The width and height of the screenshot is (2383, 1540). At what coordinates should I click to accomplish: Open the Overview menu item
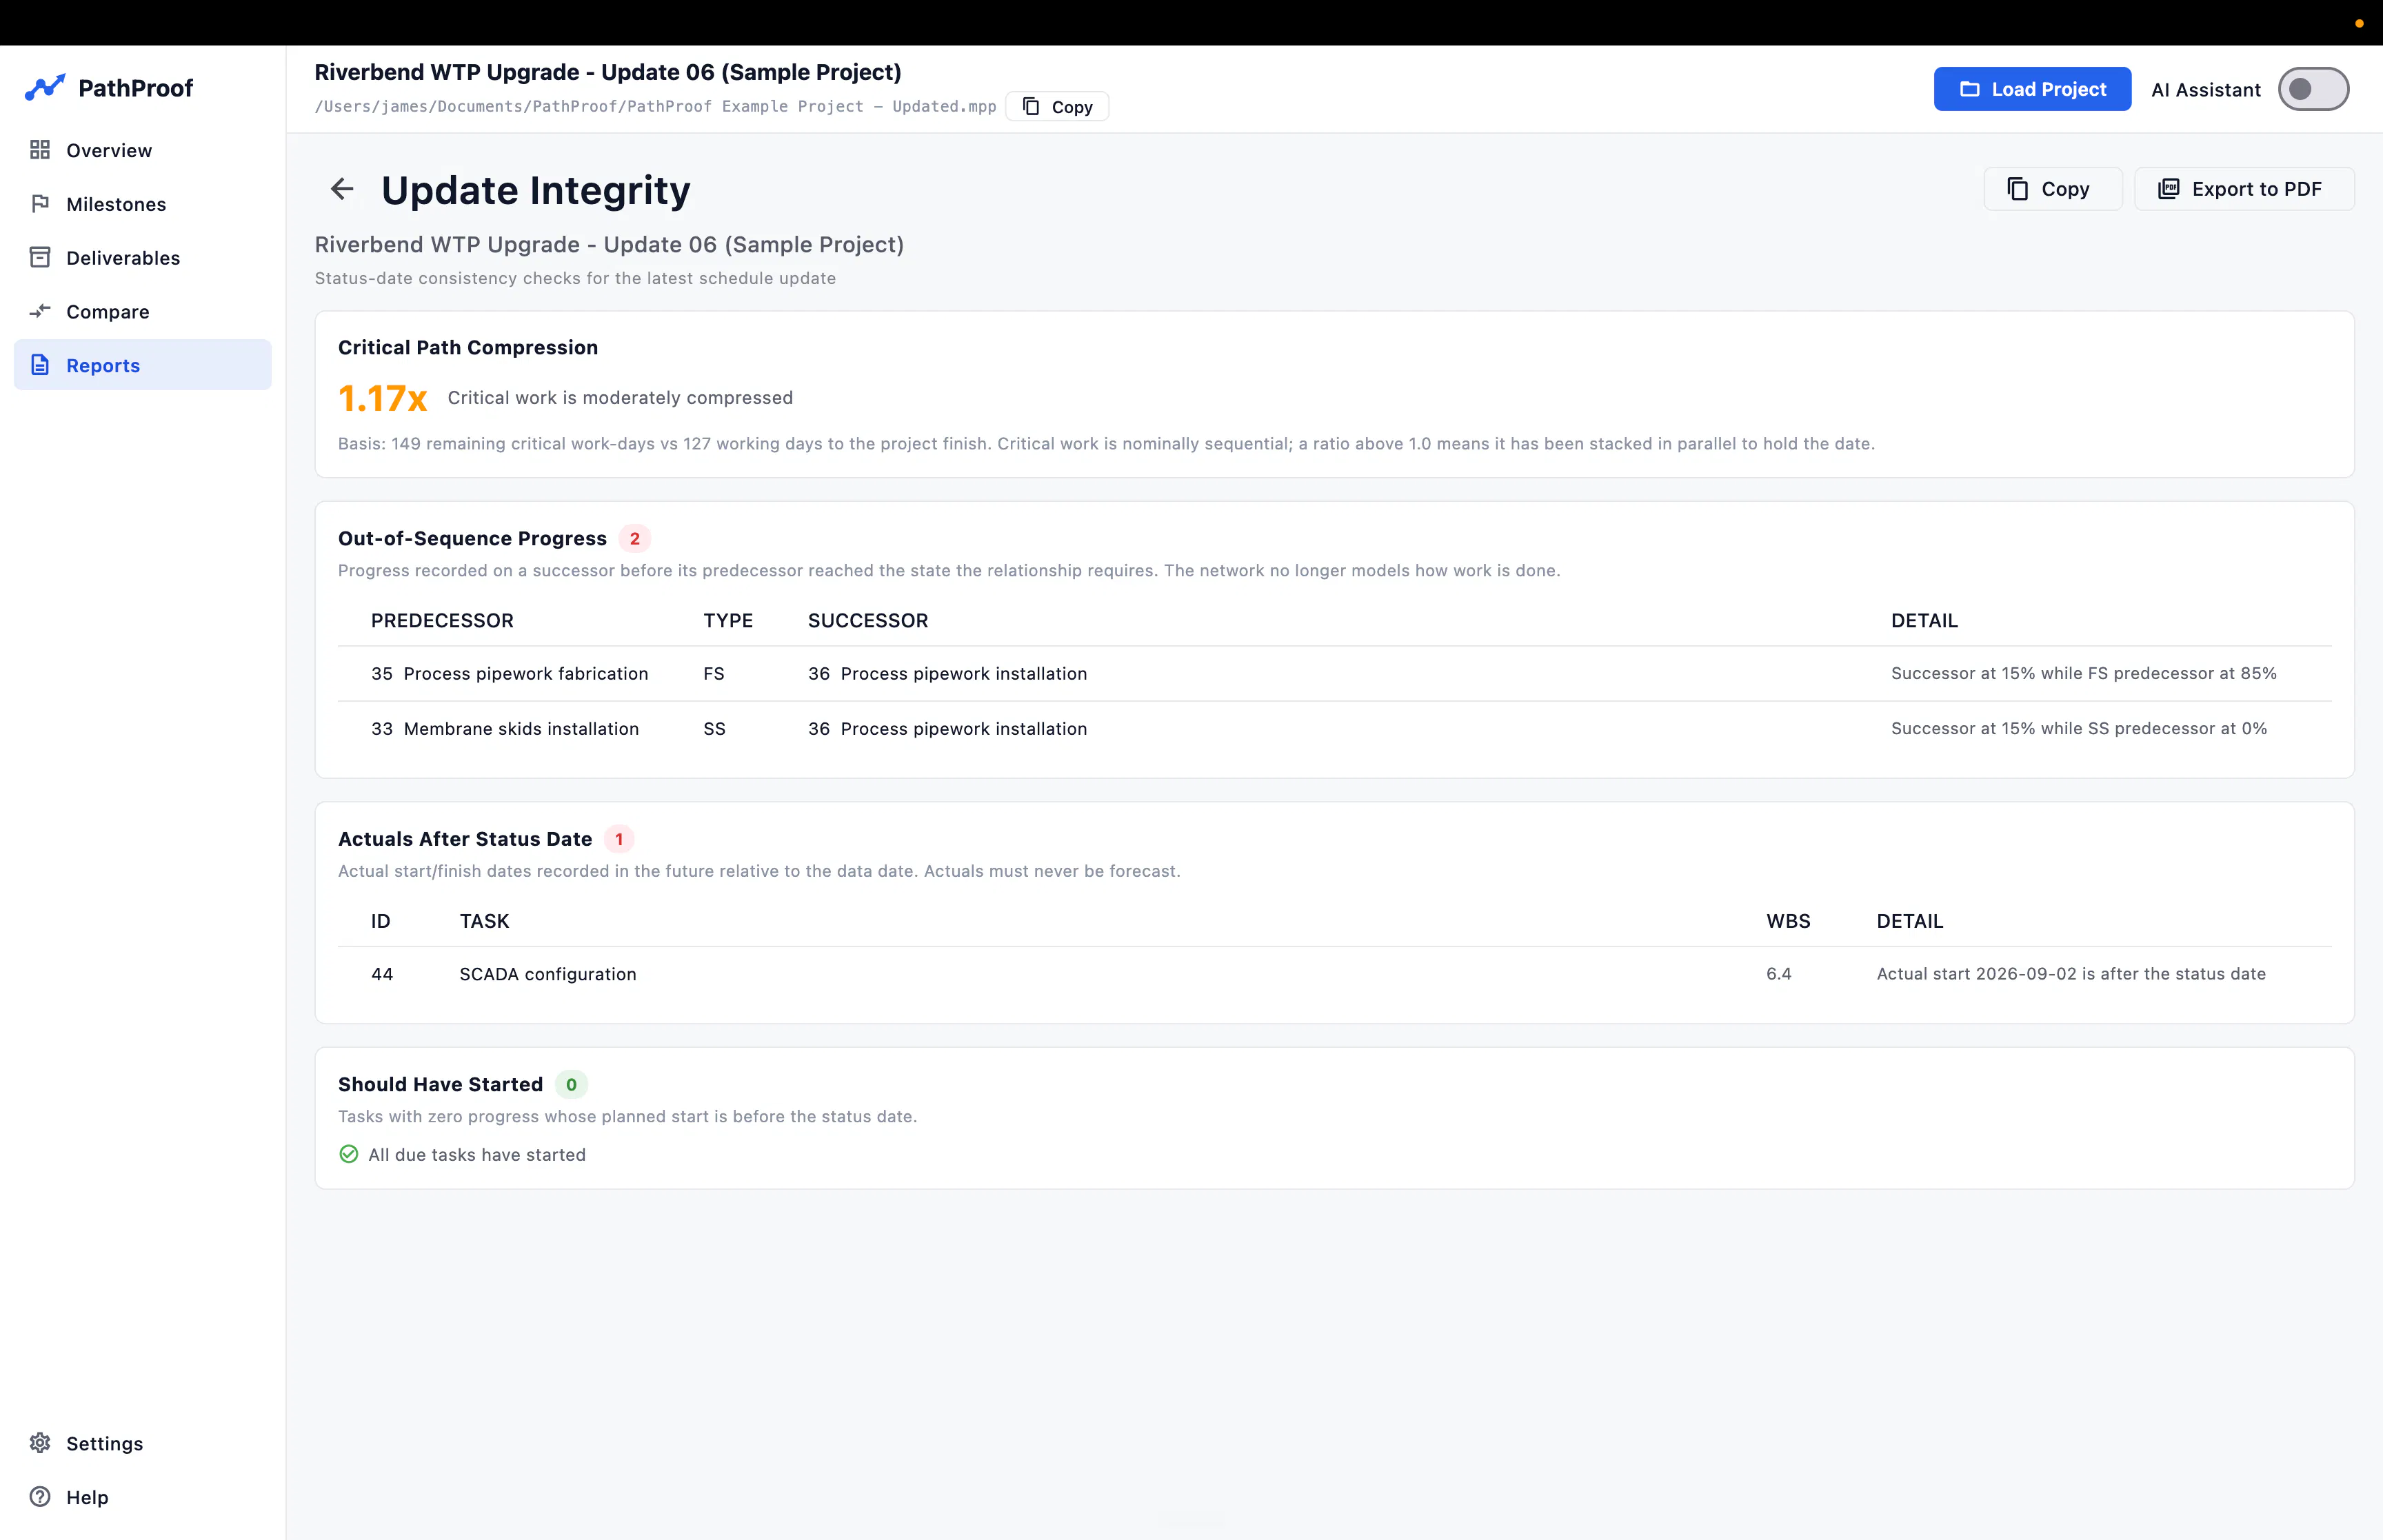[142, 150]
